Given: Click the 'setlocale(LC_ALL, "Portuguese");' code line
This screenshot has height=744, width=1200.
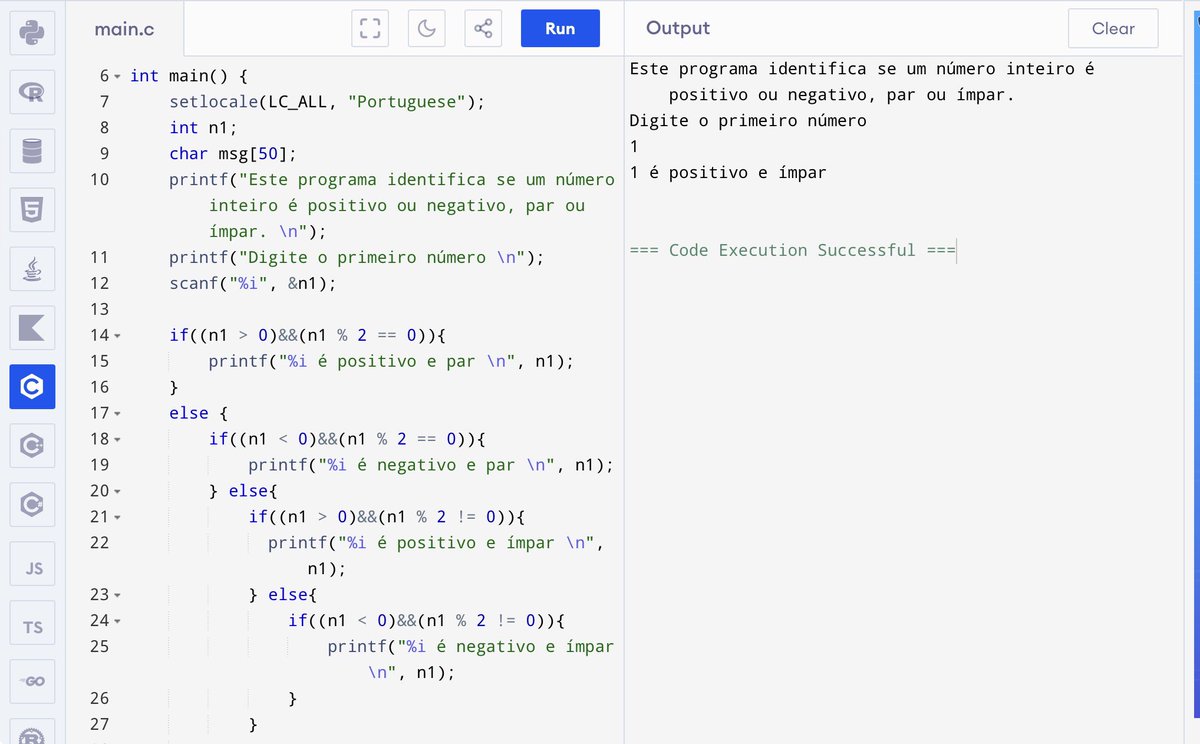Looking at the screenshot, I should 327,101.
